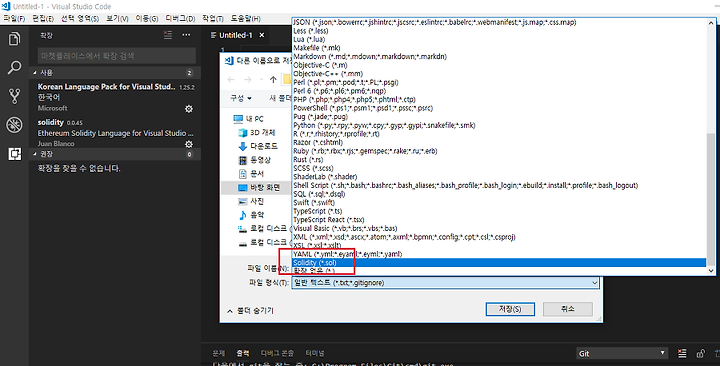Choose YAML file type in list
The height and width of the screenshot is (366, 720).
(499, 254)
